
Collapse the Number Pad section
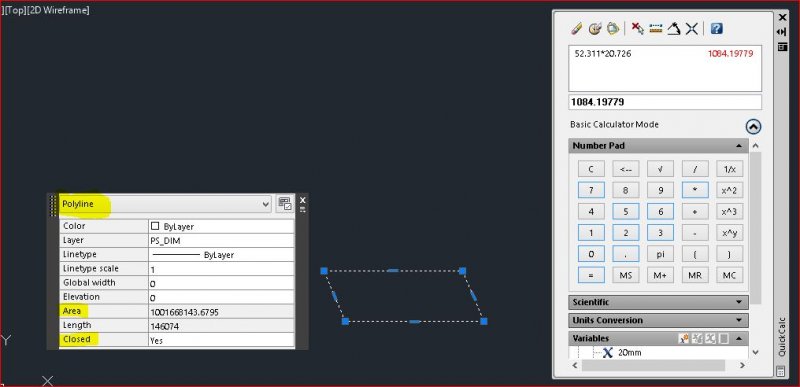click(x=658, y=146)
